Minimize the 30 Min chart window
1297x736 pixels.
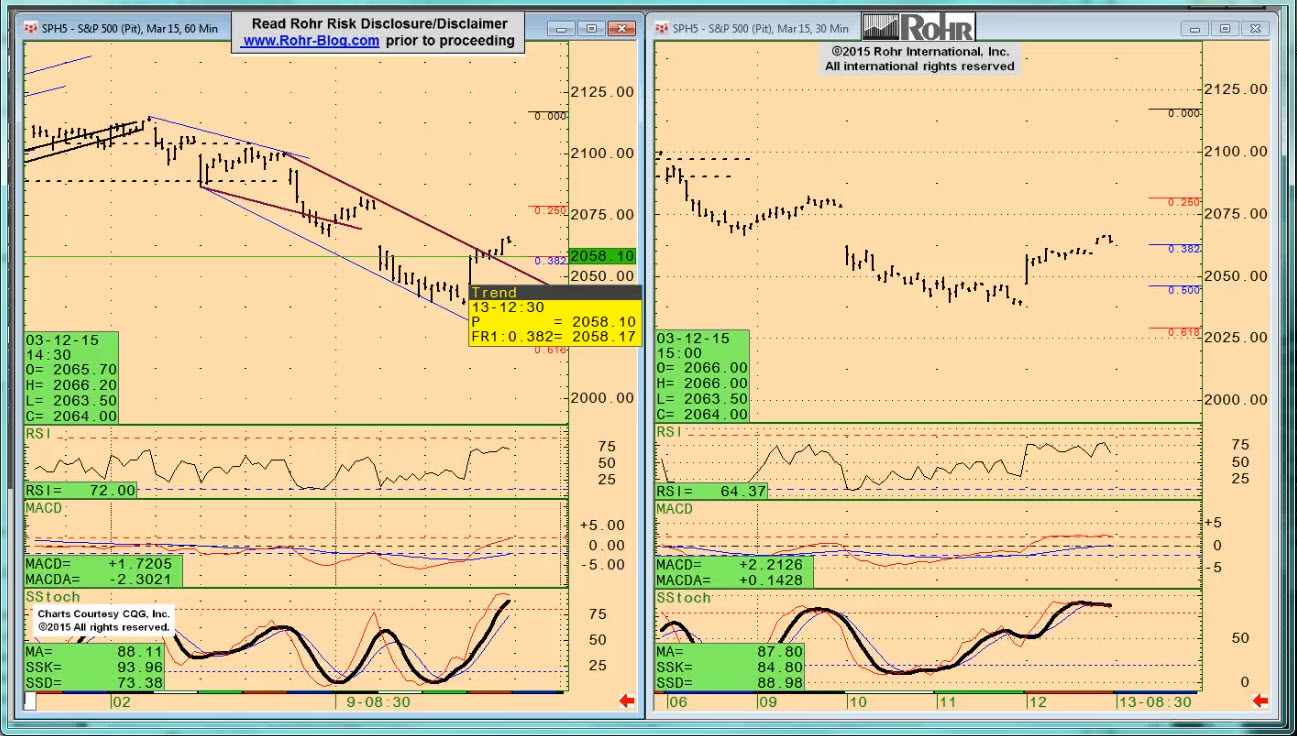click(x=1195, y=29)
